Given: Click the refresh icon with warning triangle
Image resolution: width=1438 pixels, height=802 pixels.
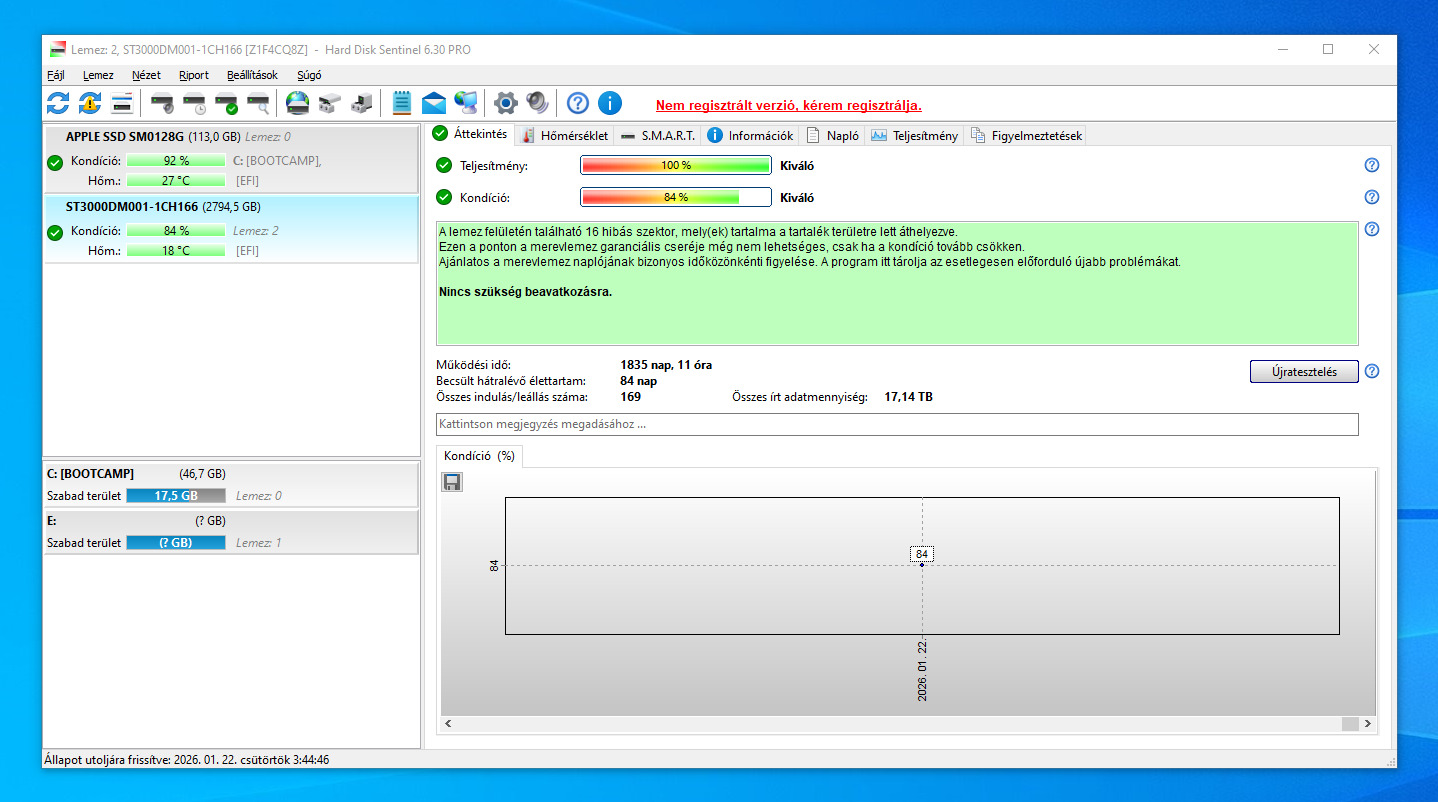Looking at the screenshot, I should 90,102.
